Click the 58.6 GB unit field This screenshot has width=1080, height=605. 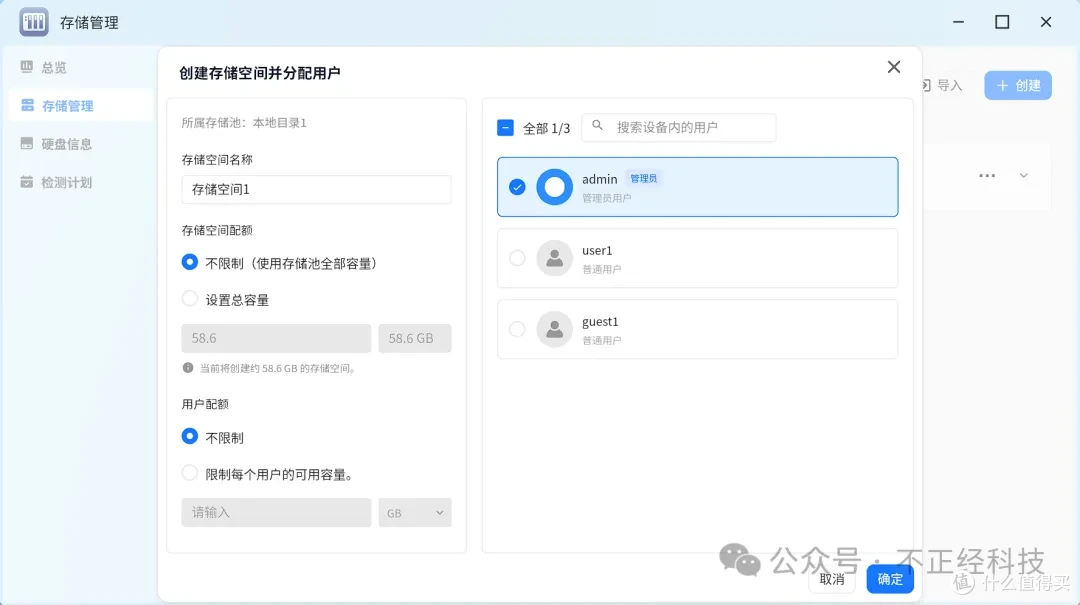tap(415, 338)
